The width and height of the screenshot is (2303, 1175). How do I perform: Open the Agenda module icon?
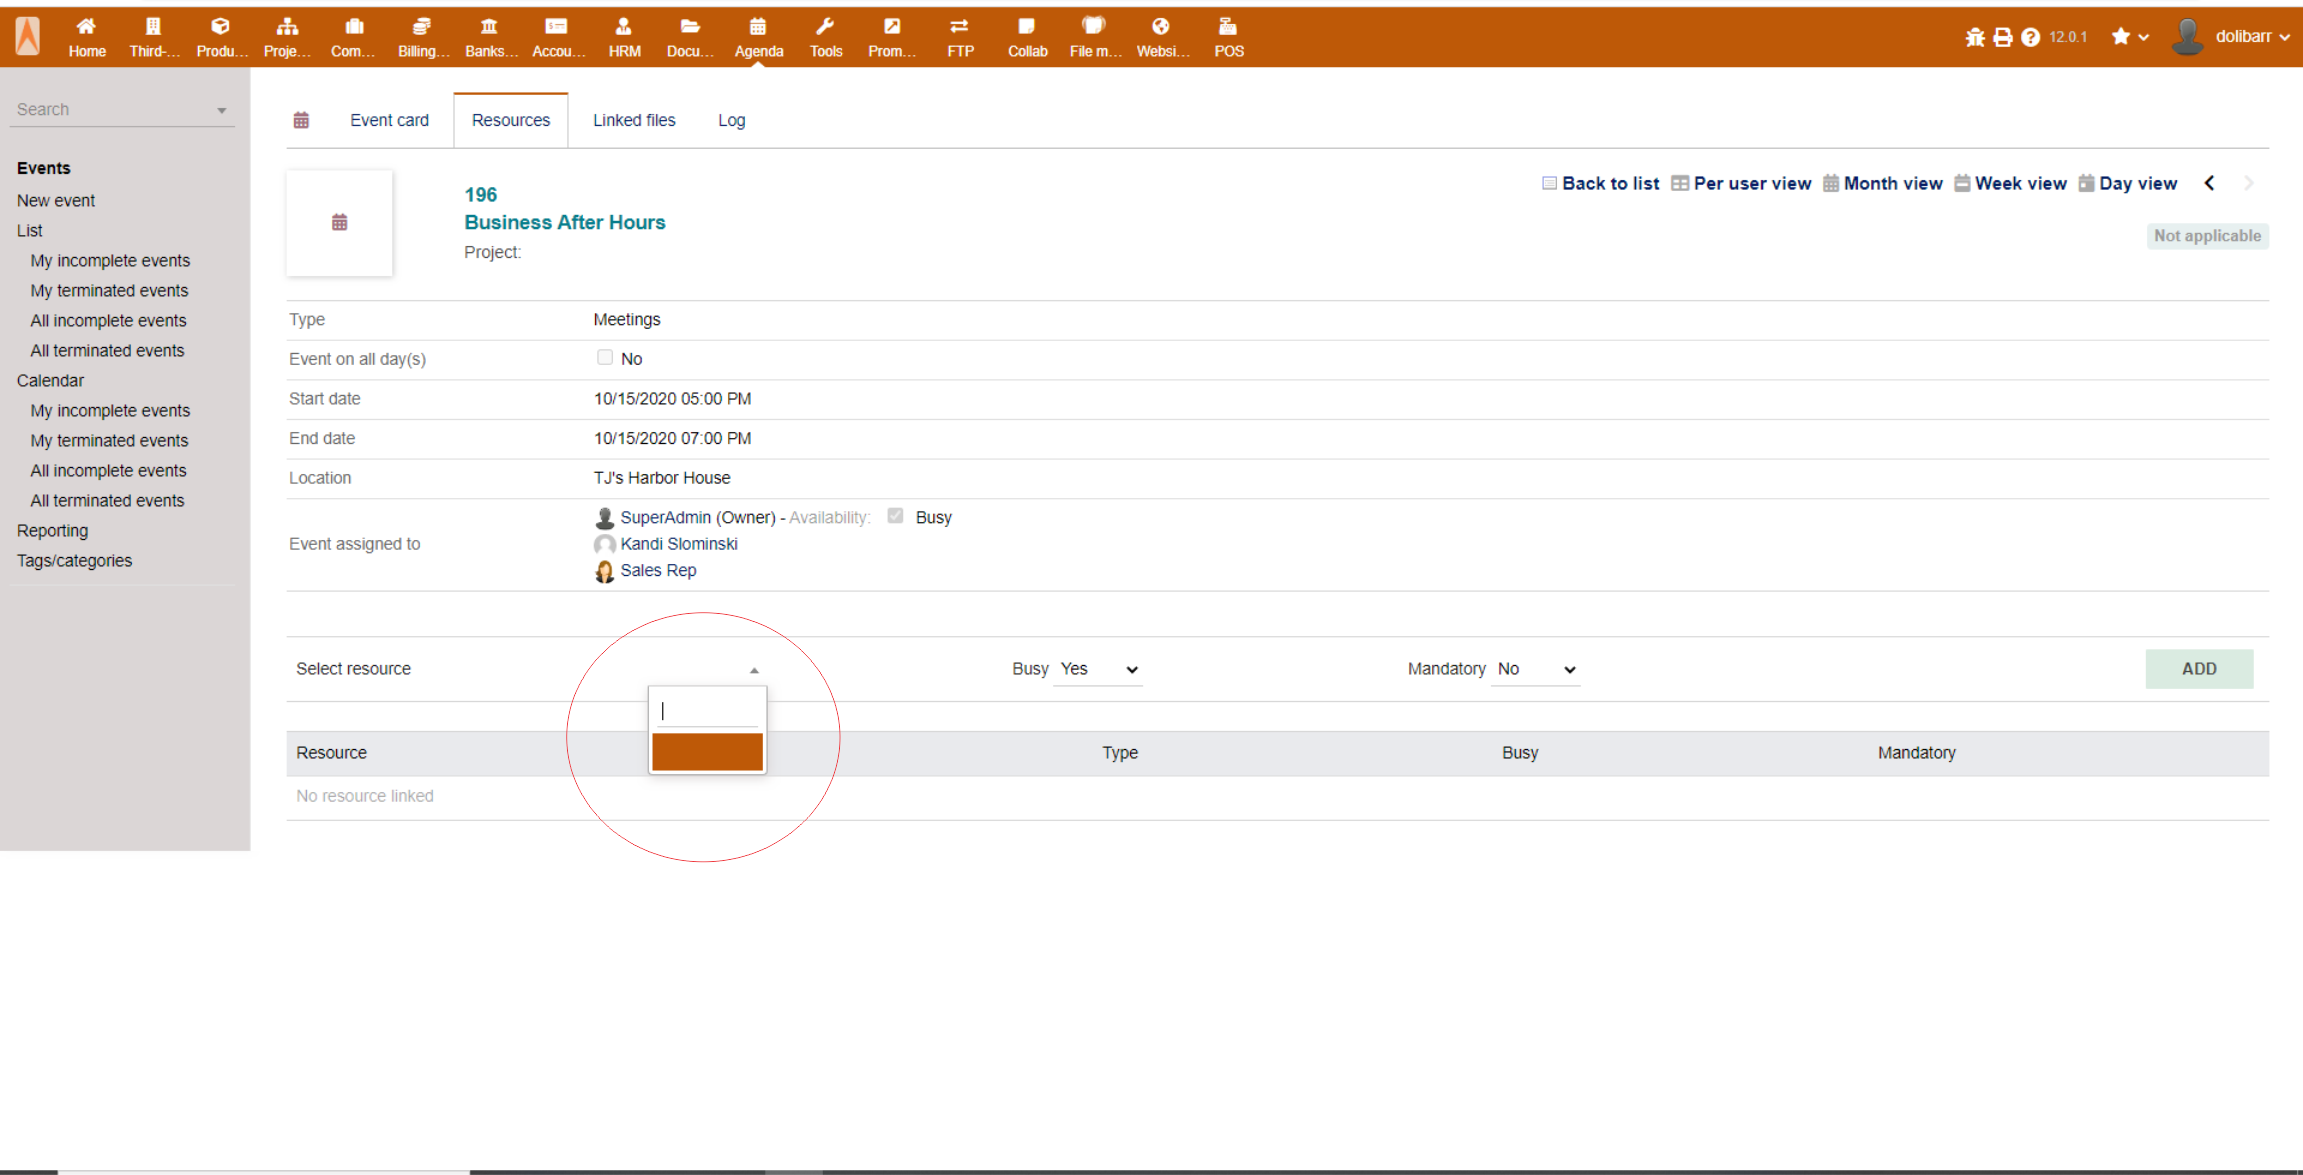[758, 27]
